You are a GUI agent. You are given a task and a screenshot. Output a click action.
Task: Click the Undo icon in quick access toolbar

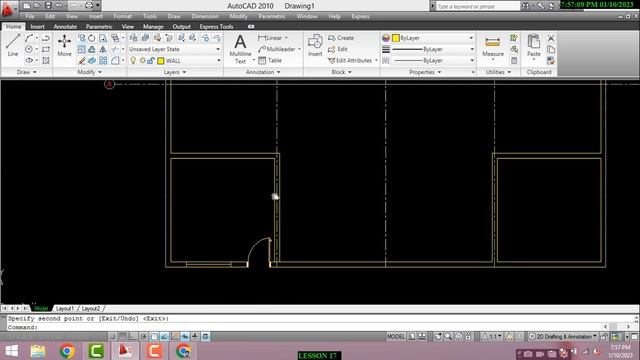coord(59,6)
